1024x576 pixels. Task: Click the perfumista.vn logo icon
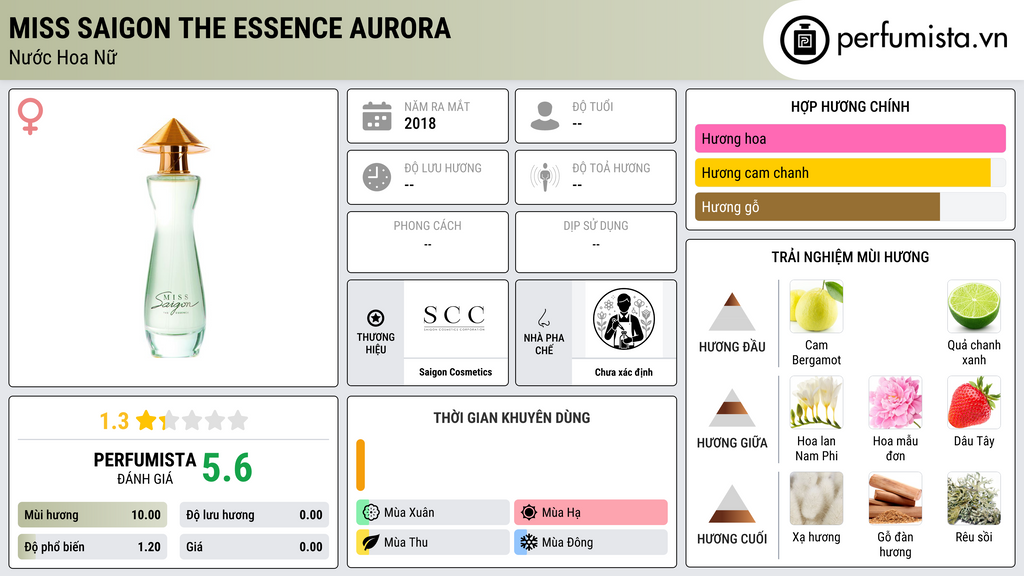804,40
